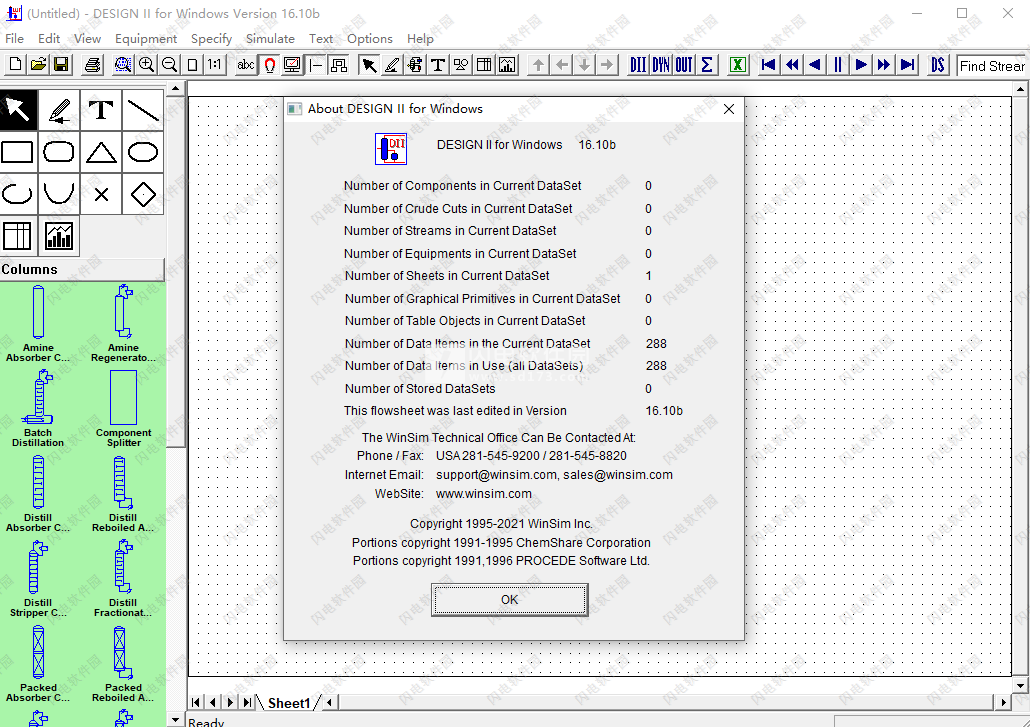Open the Simulate menu
1030x727 pixels.
click(x=270, y=38)
